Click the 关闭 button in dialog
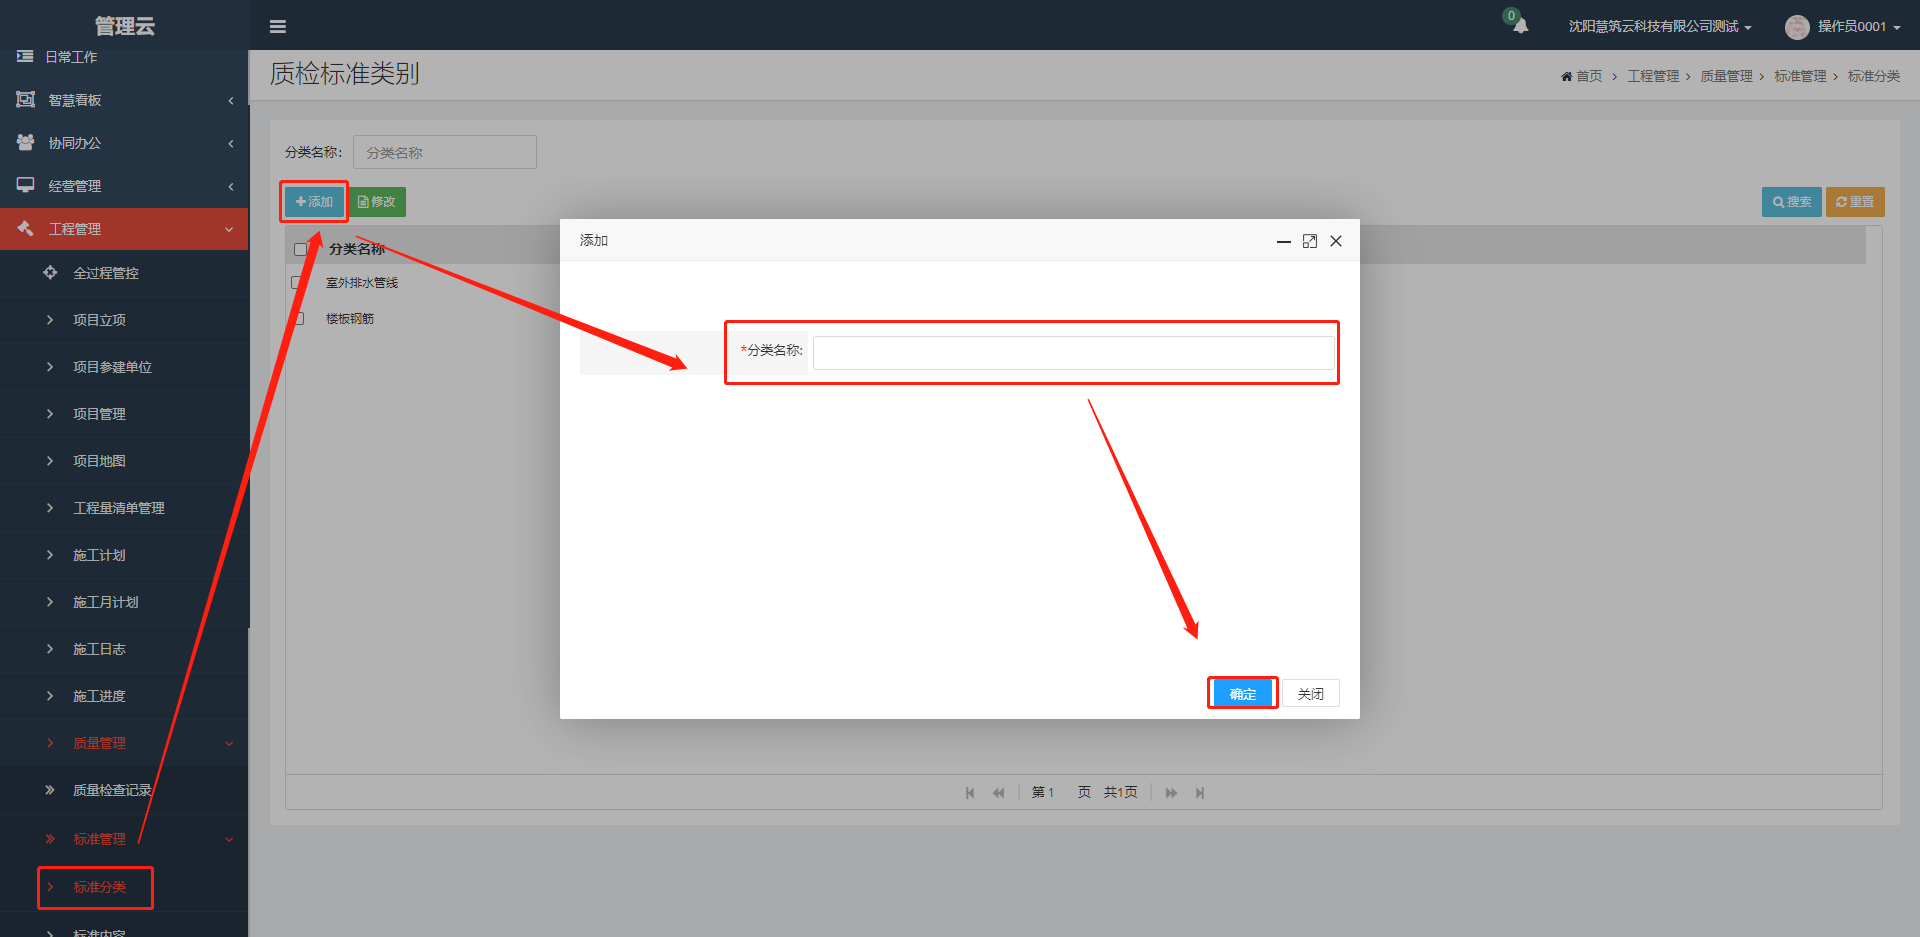The height and width of the screenshot is (937, 1920). coord(1310,693)
